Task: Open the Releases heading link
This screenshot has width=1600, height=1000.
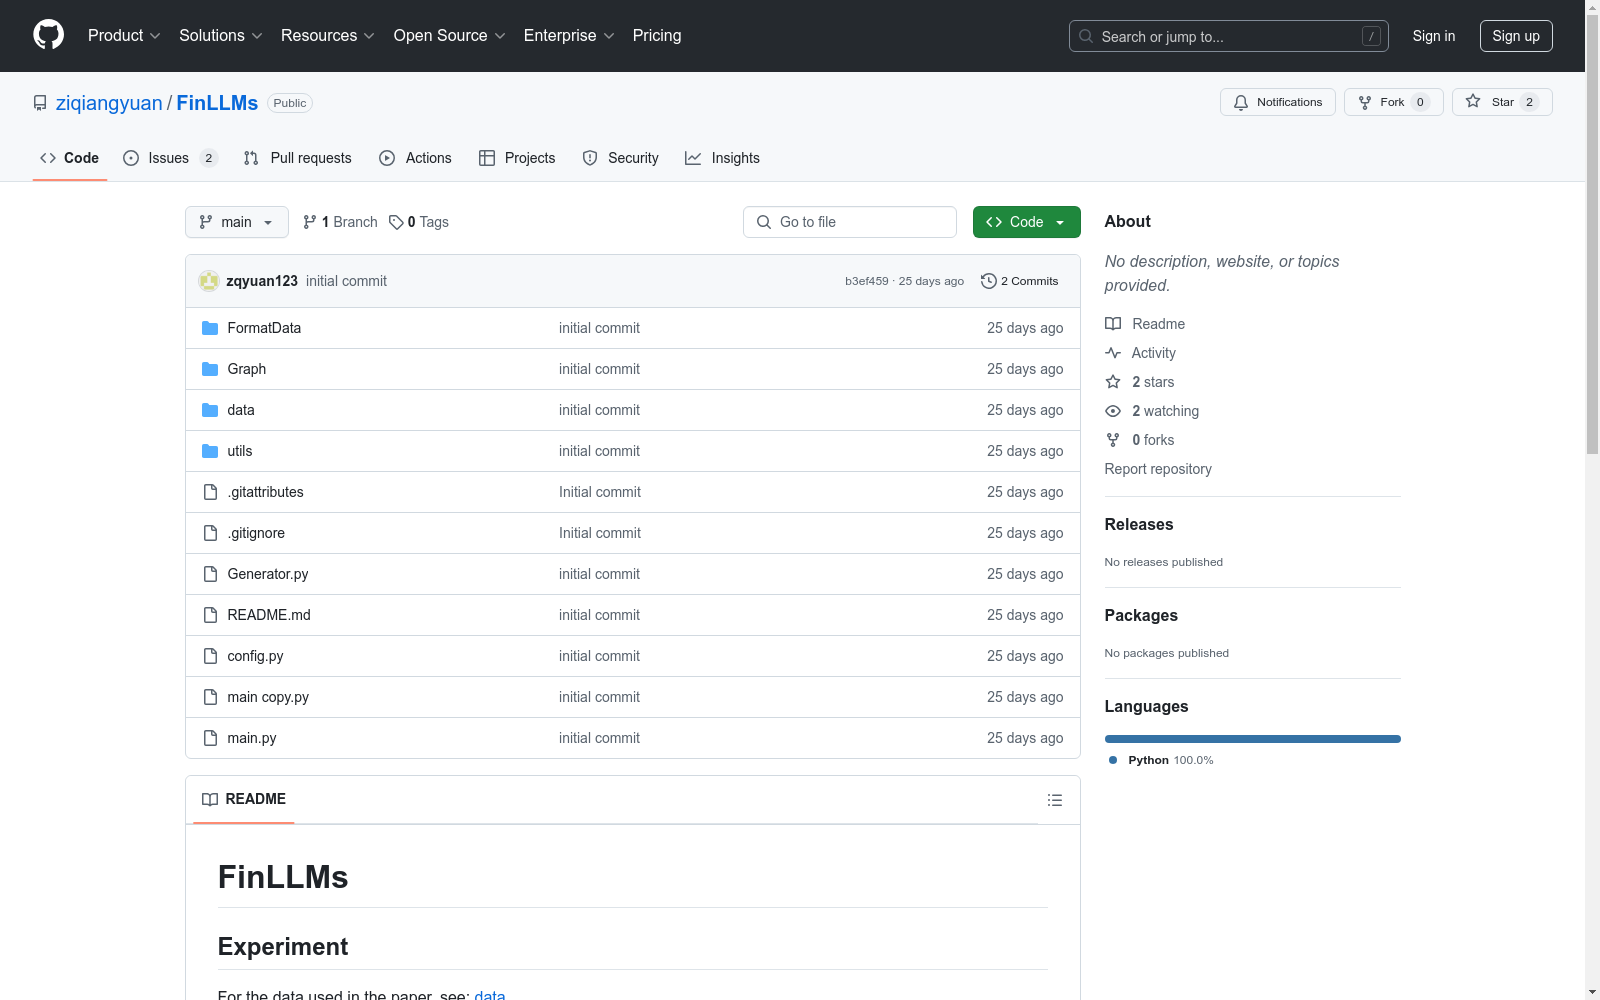Action: pos(1139,524)
